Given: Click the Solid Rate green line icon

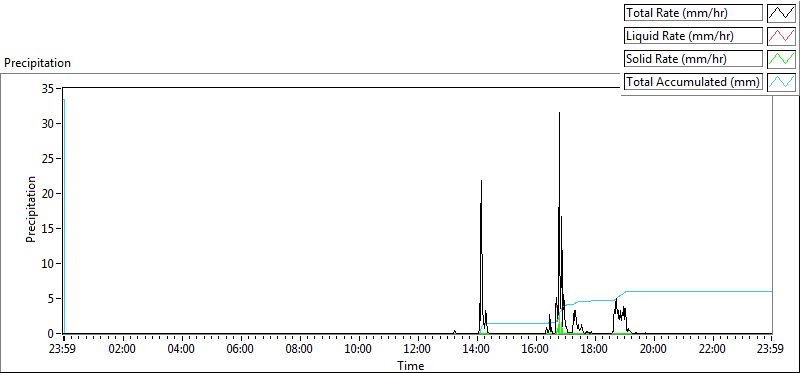Looking at the screenshot, I should [x=782, y=59].
